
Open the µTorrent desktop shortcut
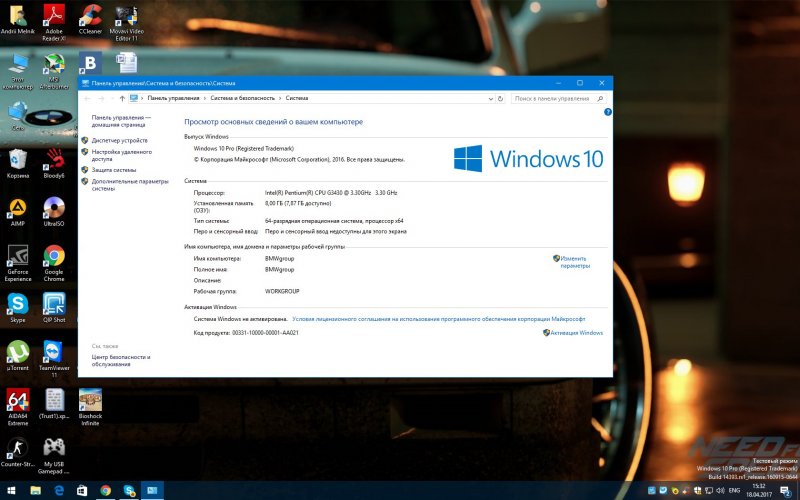click(x=17, y=353)
